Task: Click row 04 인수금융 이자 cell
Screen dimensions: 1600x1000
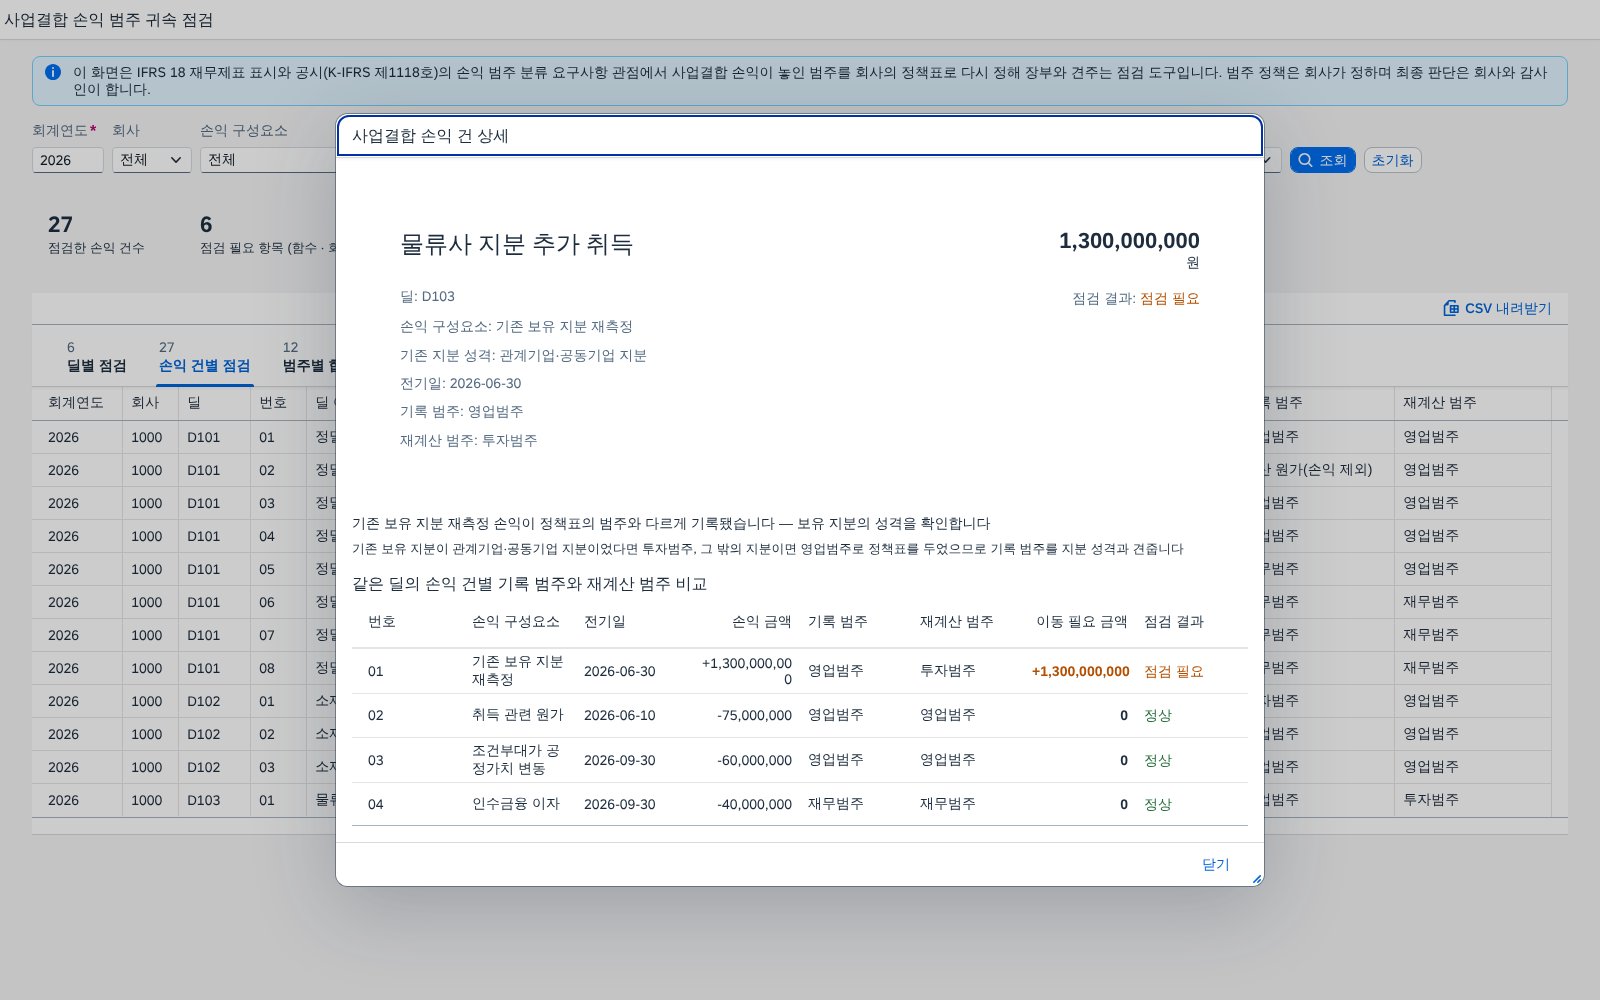Action: click(515, 804)
